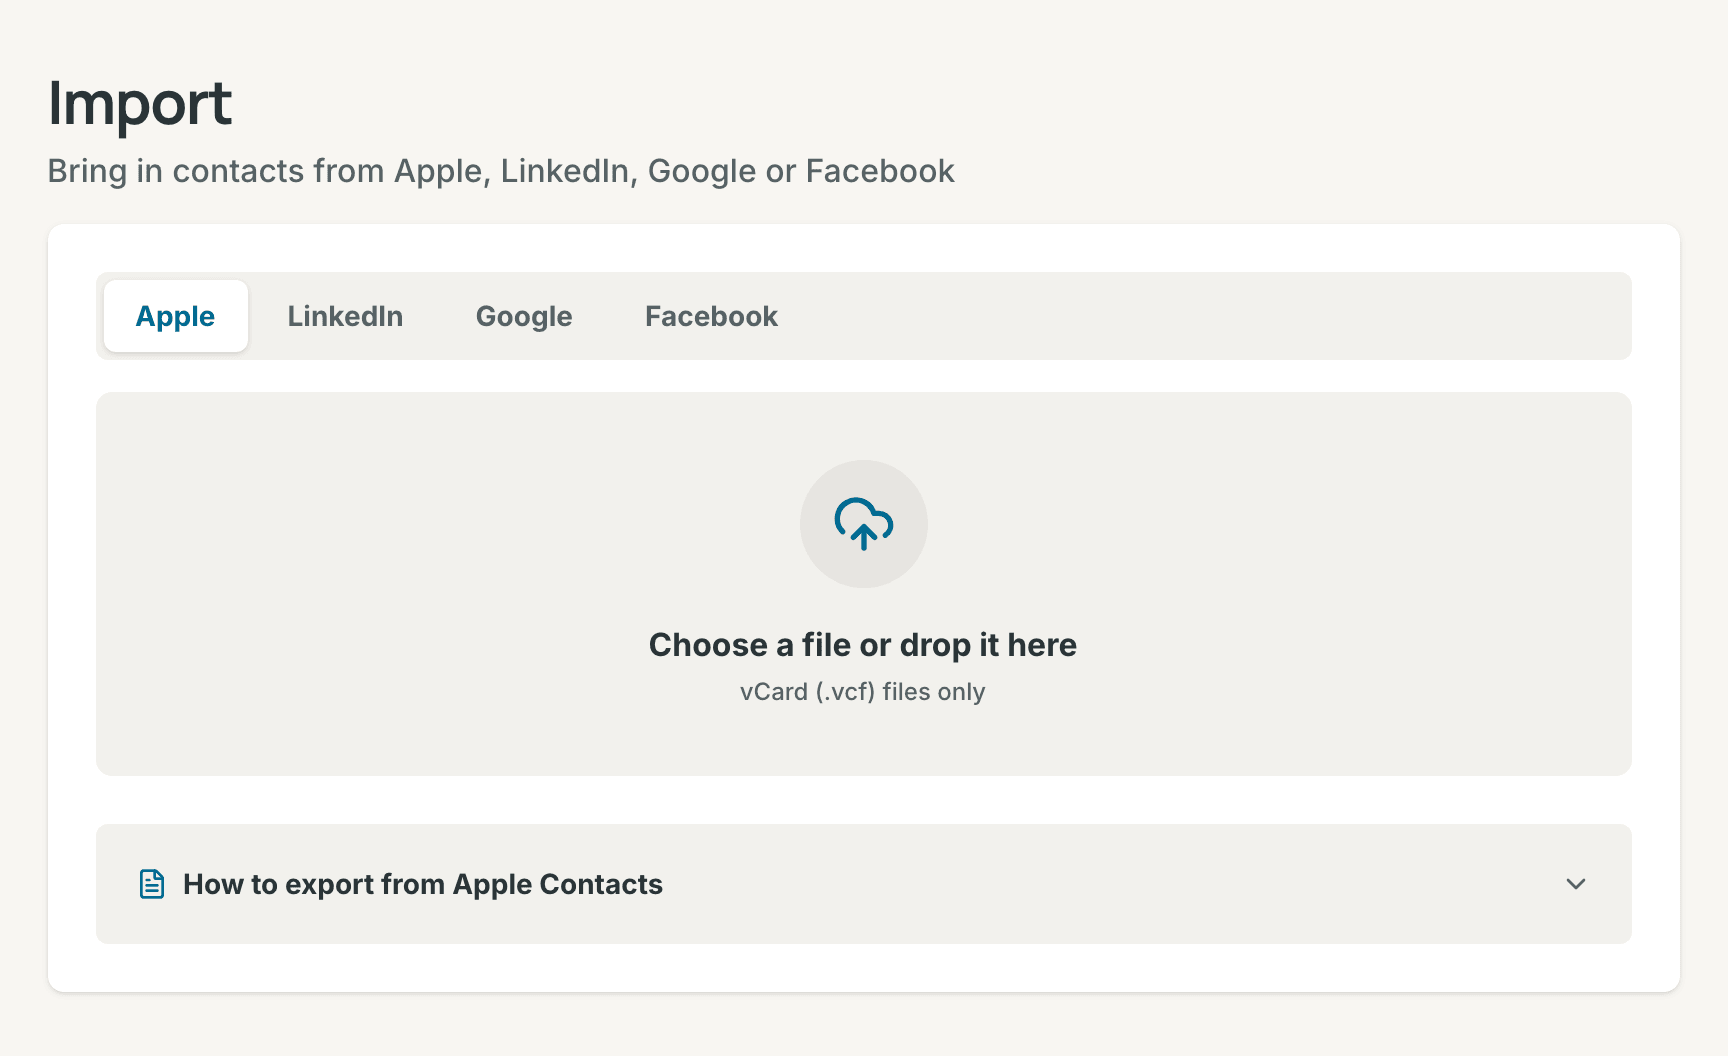Go to the Facebook tab
This screenshot has height=1056, width=1728.
pos(711,316)
